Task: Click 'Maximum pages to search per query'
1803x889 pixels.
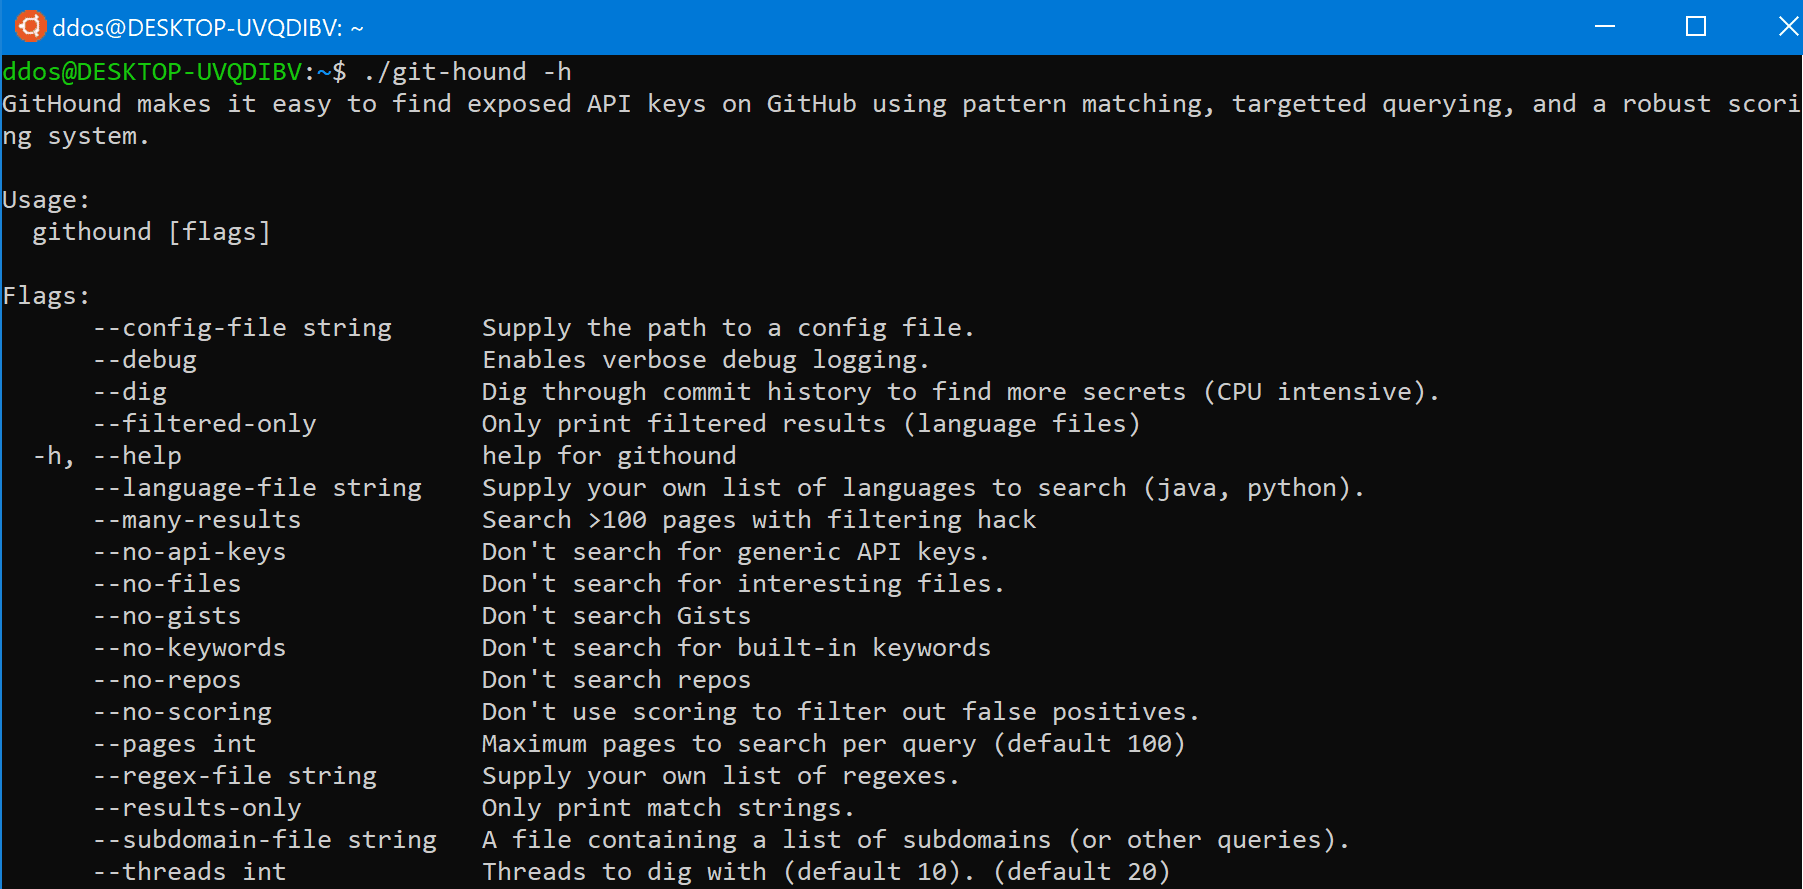Action: 833,744
